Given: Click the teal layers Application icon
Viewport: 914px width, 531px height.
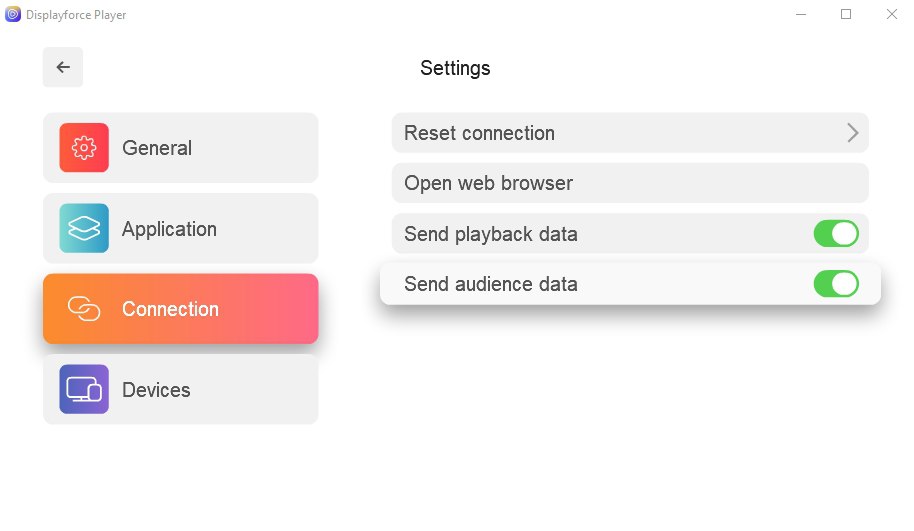Looking at the screenshot, I should click(84, 229).
